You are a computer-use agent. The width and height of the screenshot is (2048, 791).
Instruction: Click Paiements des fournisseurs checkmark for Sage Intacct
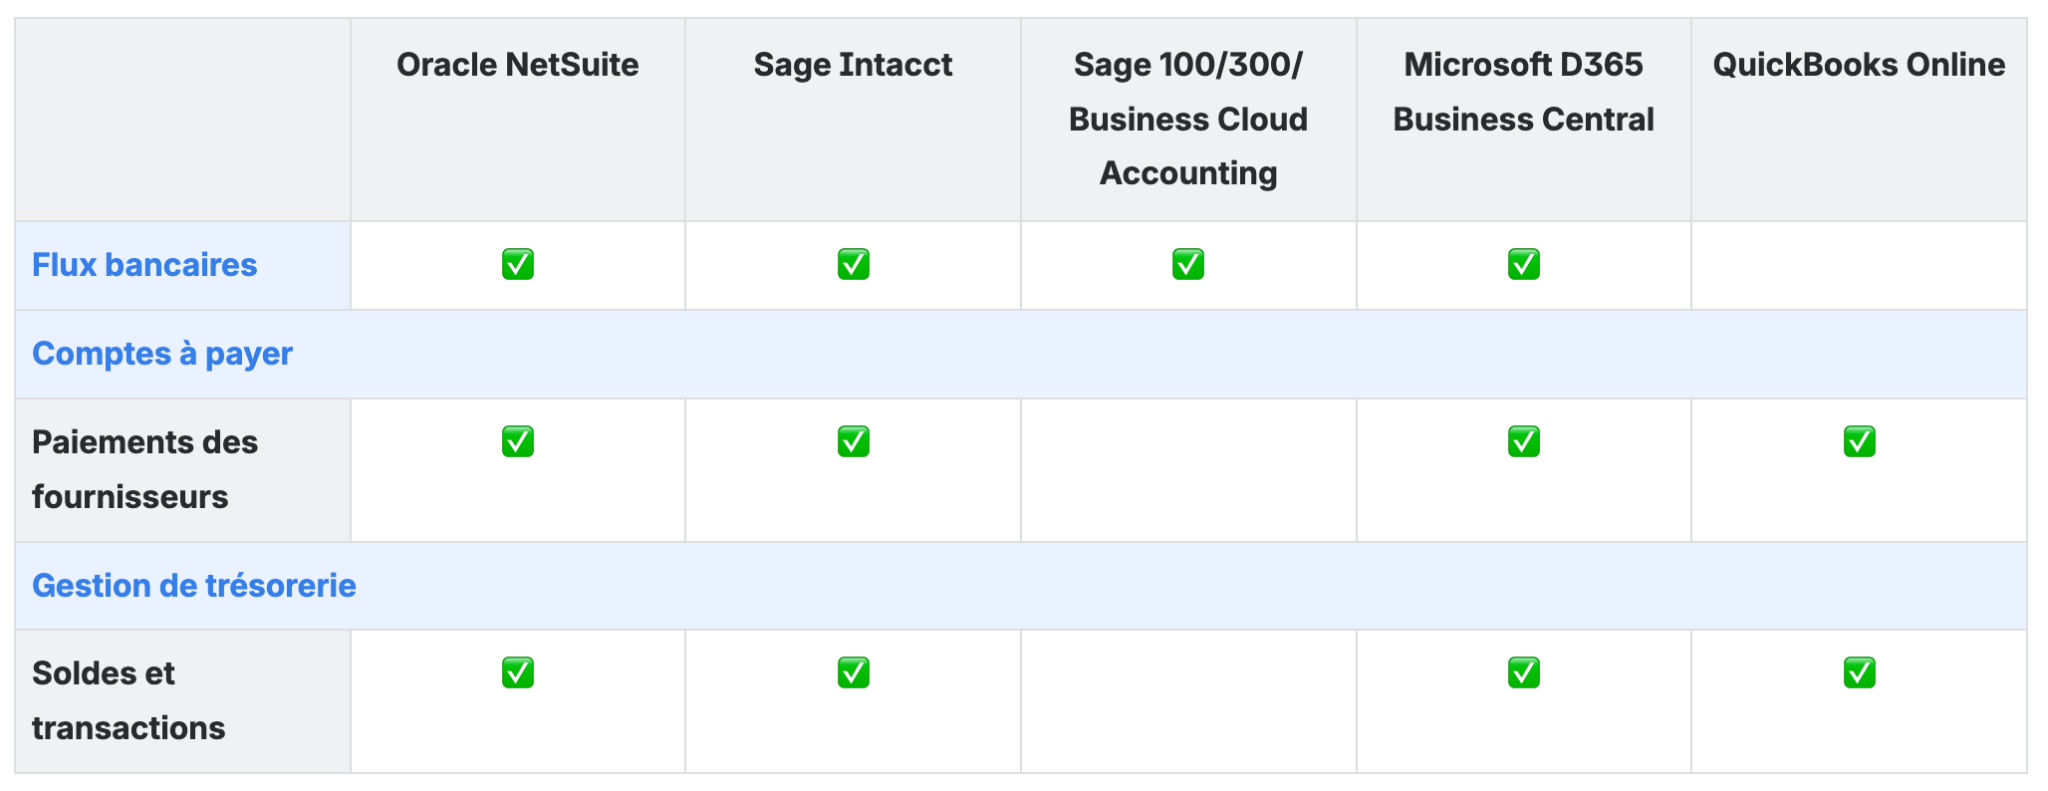point(853,441)
